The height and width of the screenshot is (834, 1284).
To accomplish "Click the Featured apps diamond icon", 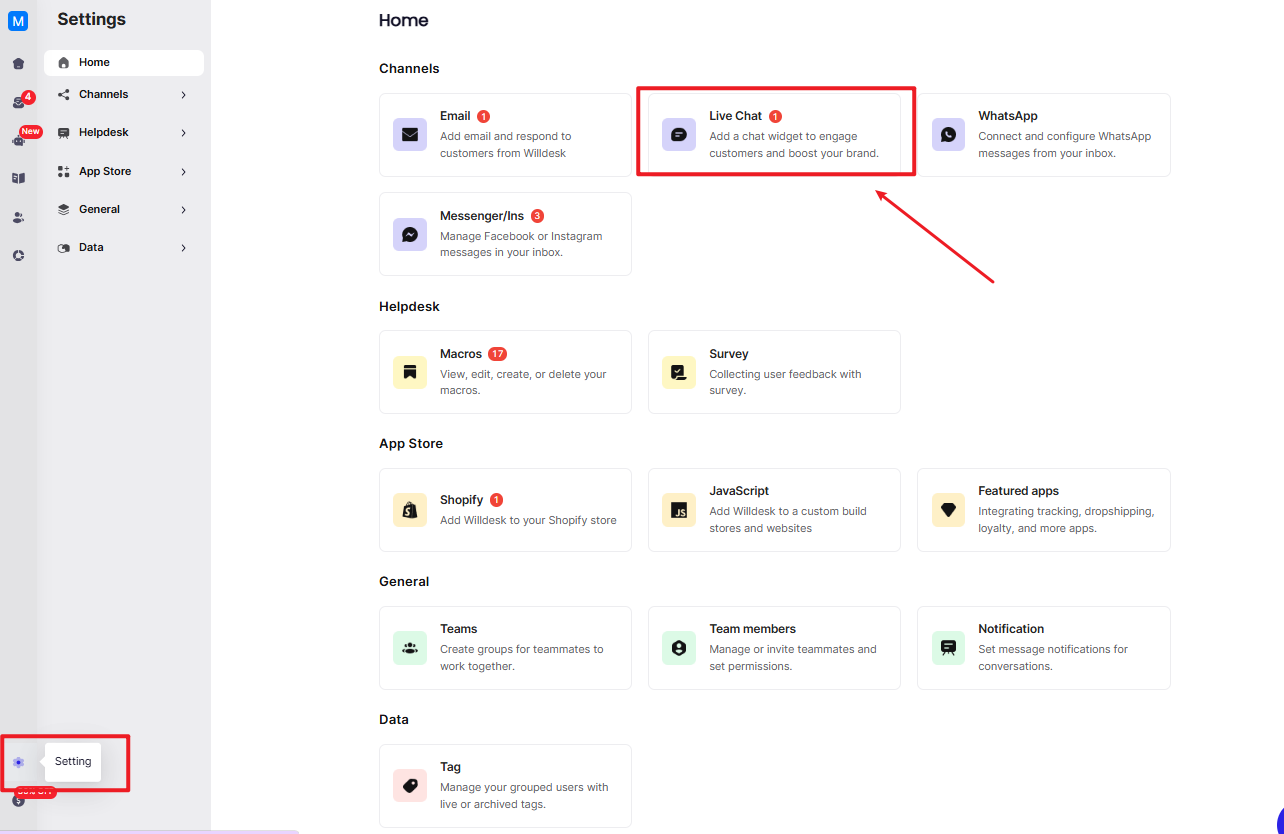I will pyautogui.click(x=948, y=510).
